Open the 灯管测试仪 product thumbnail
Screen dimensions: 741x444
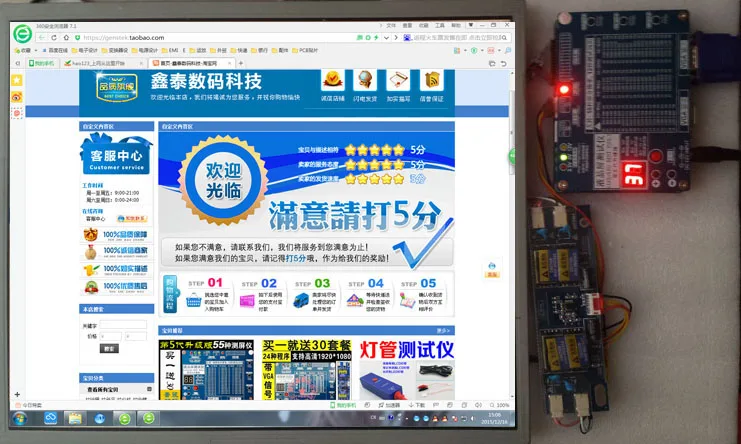(x=406, y=370)
